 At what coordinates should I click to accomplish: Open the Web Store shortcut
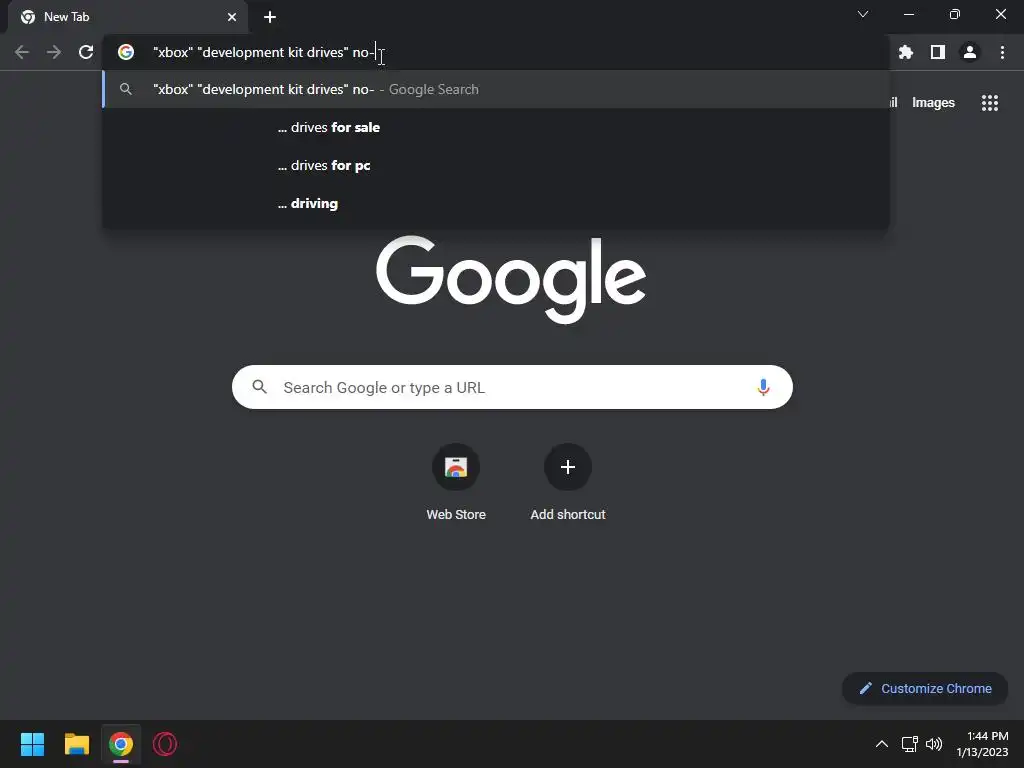pyautogui.click(x=456, y=483)
